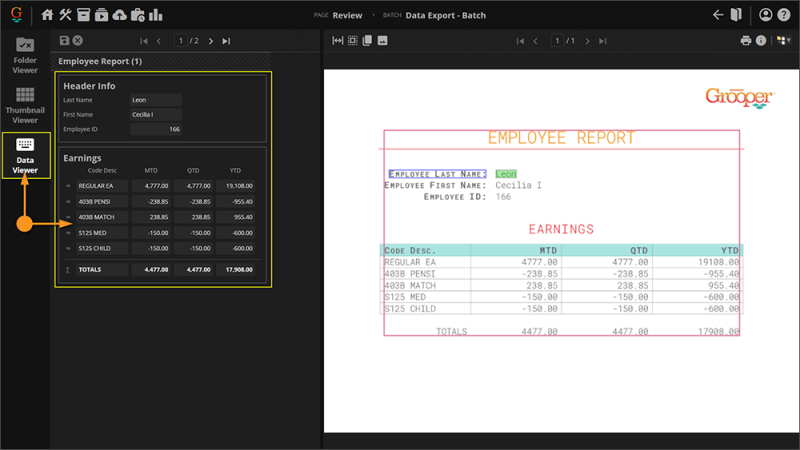800x450 pixels.
Task: Click the row handle for REGULAR EA
Action: pyautogui.click(x=68, y=186)
